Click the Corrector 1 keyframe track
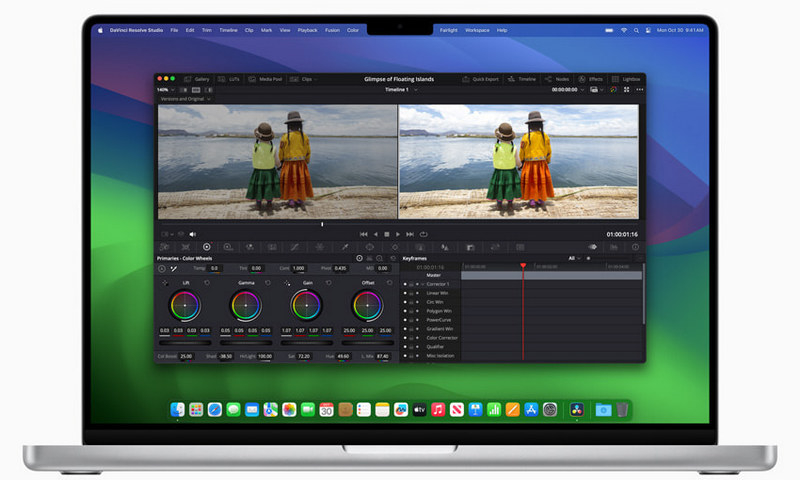This screenshot has width=800, height=480. point(437,284)
